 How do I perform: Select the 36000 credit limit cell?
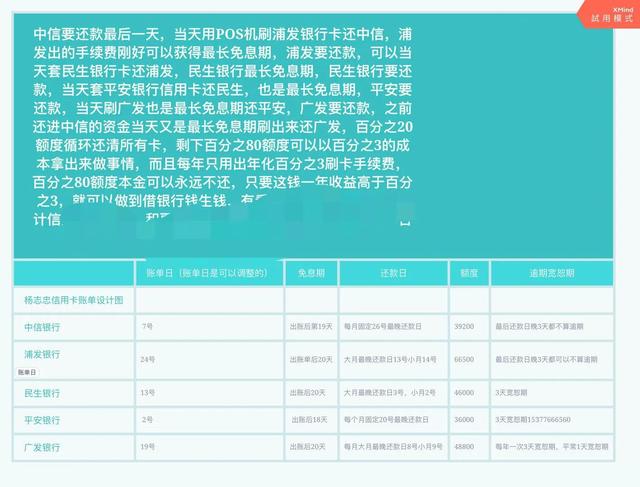coord(469,420)
